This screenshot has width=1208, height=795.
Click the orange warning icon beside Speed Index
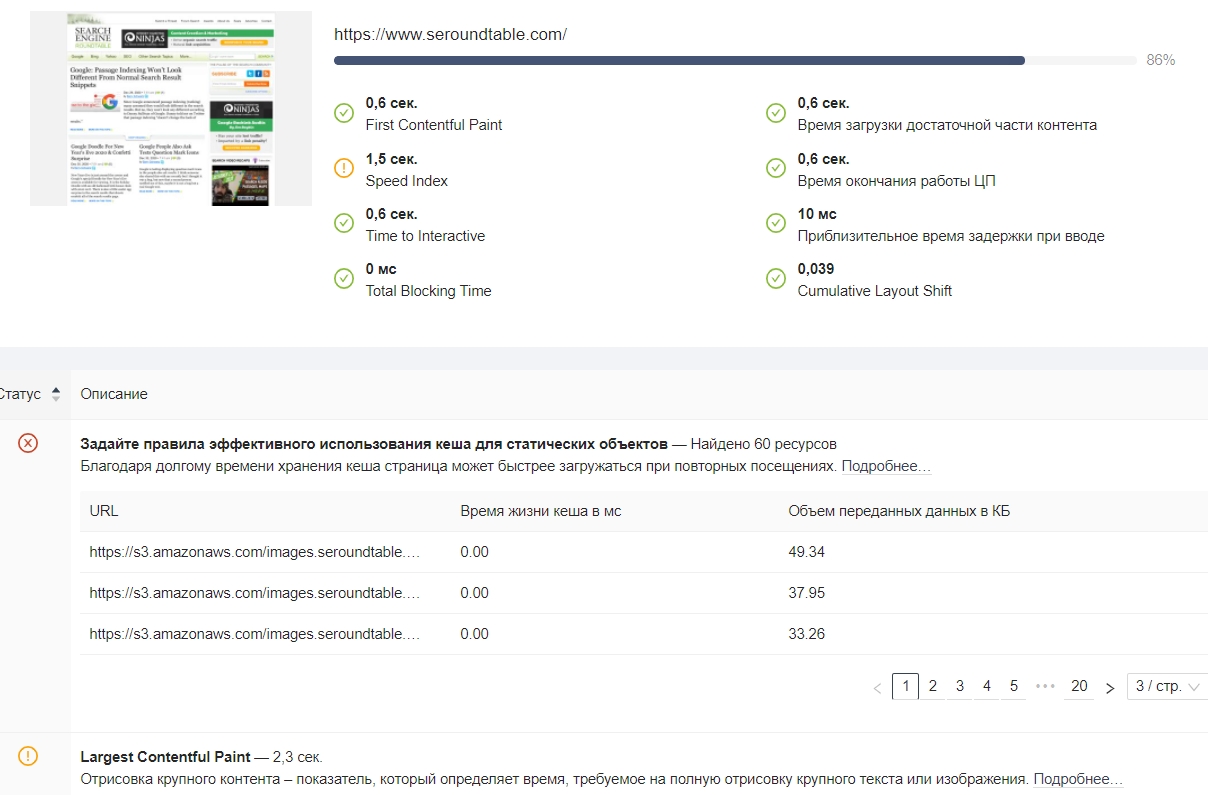click(344, 169)
